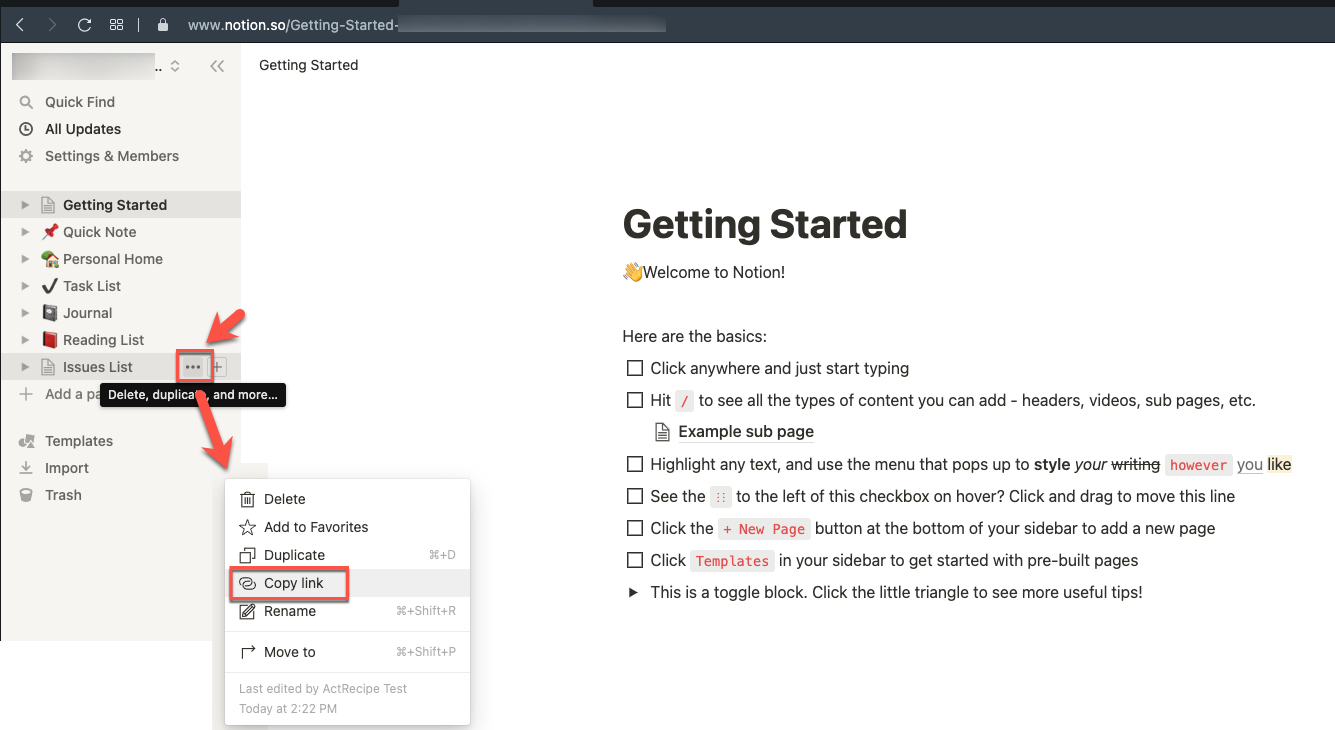Click the 'Here are the basics:' text
The height and width of the screenshot is (730, 1335).
[694, 336]
